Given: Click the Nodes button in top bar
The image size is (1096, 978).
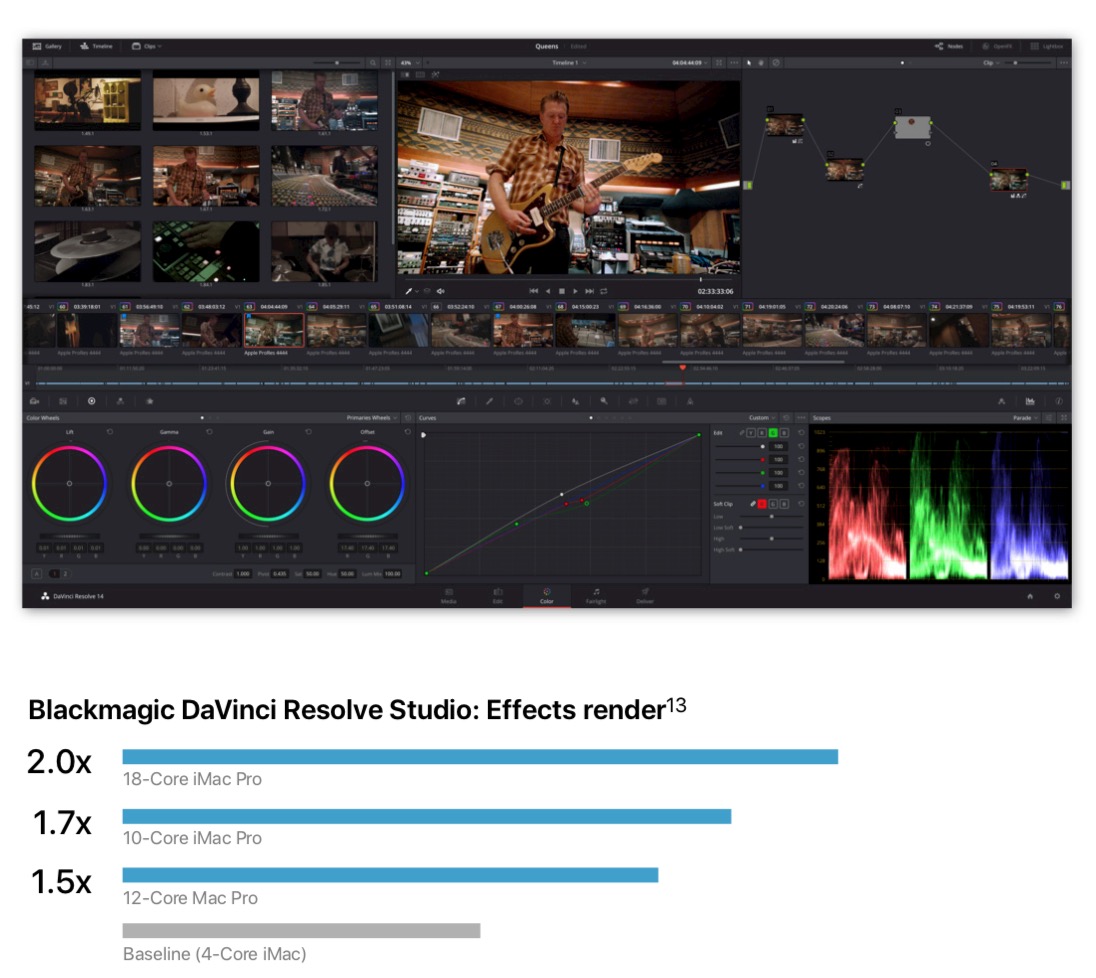Looking at the screenshot, I should click(948, 46).
